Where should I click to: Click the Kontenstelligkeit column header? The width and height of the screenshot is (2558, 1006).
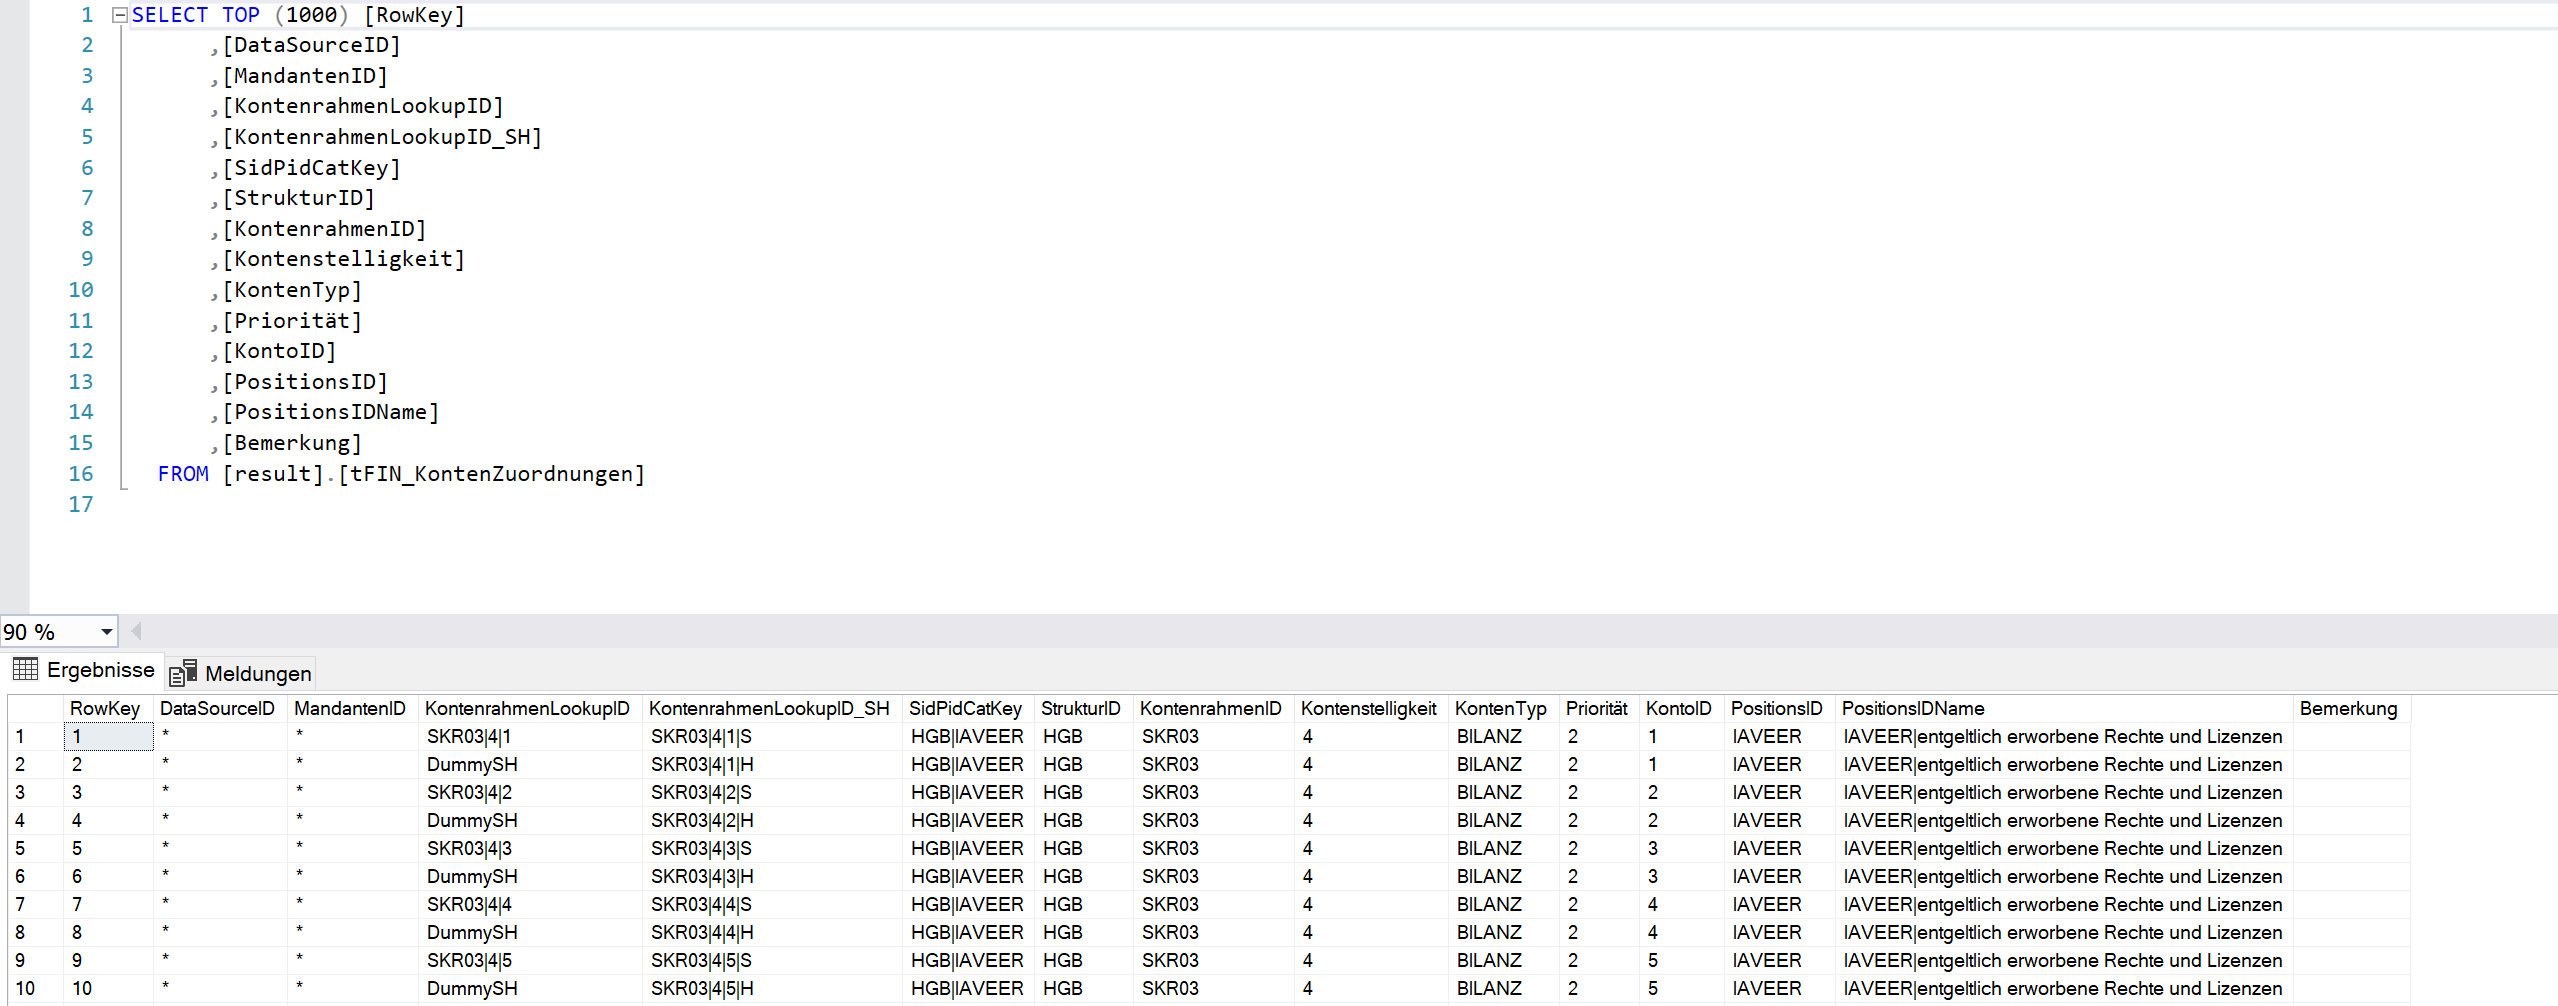pyautogui.click(x=1367, y=708)
